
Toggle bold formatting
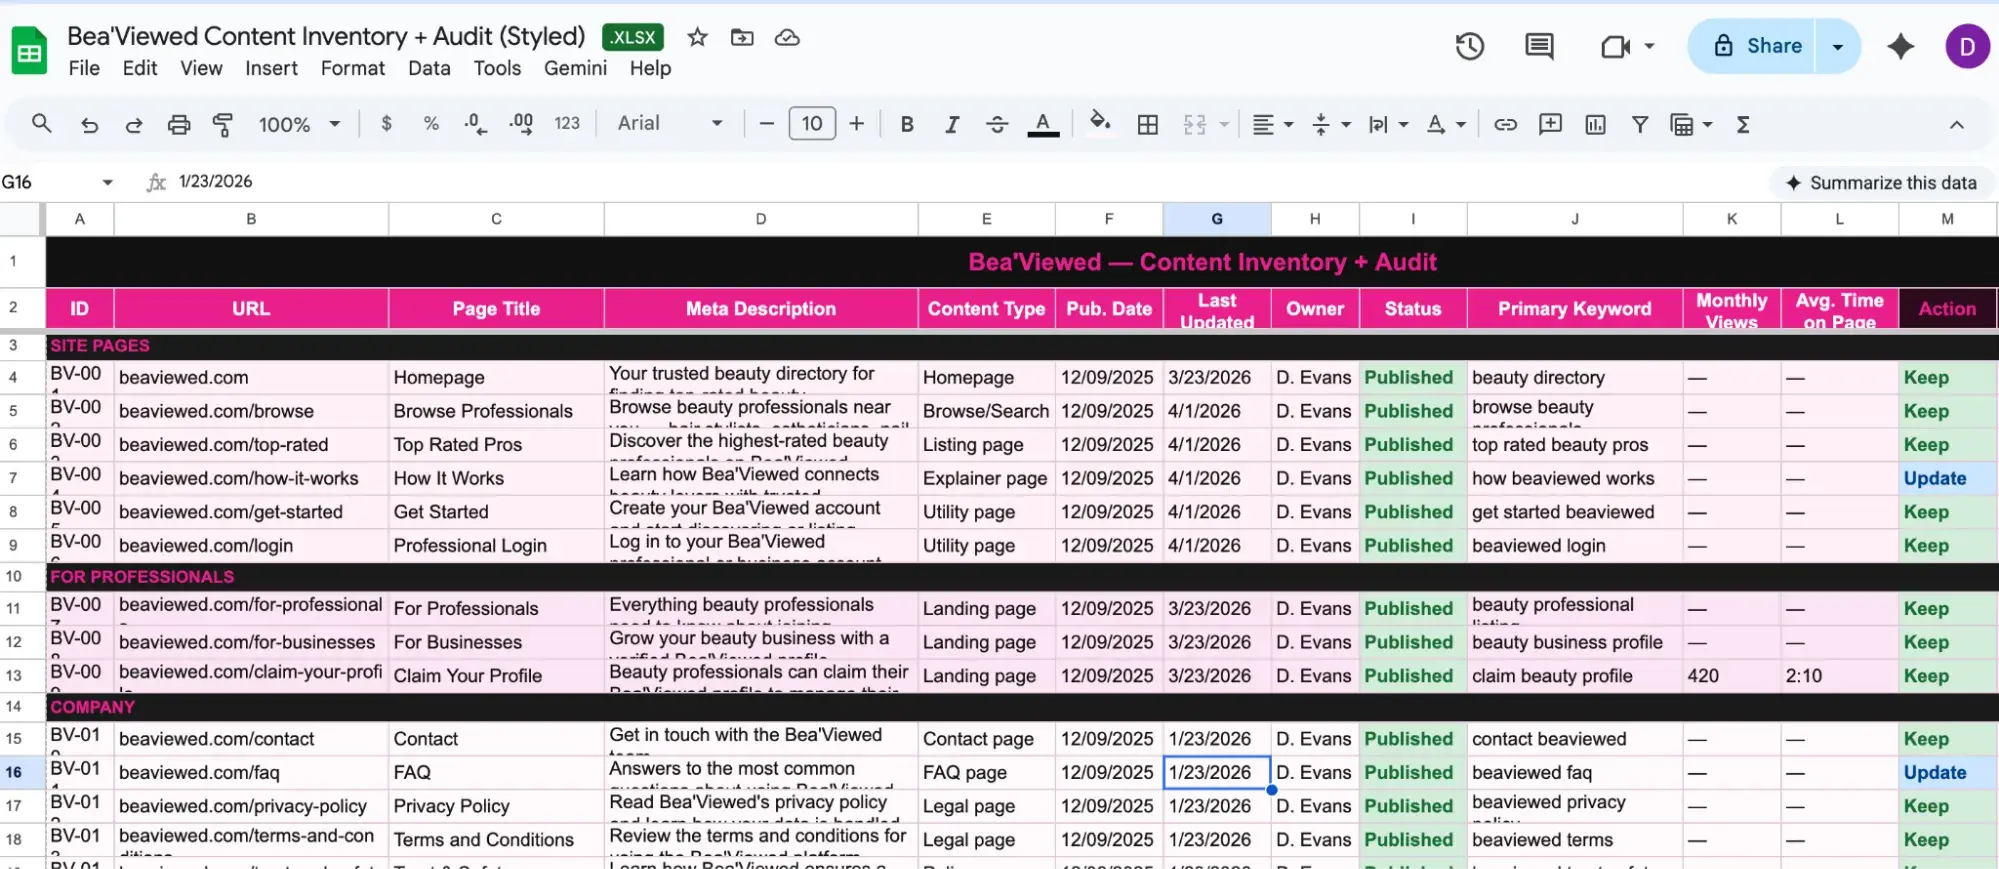pos(907,125)
